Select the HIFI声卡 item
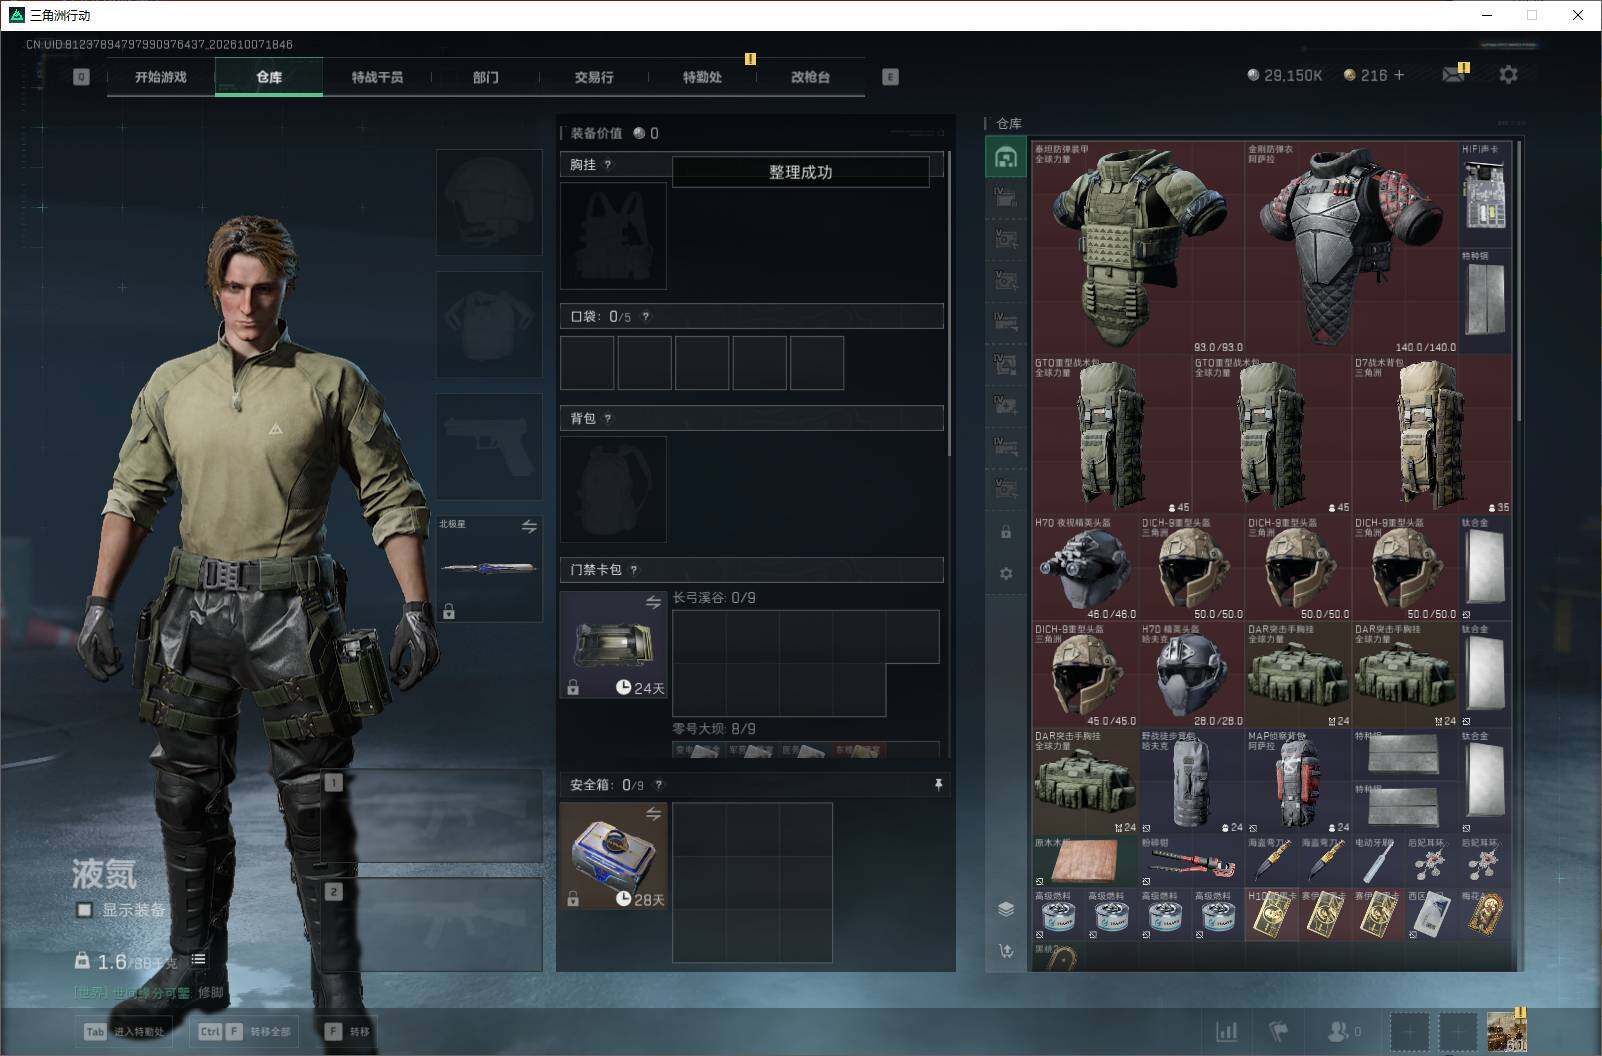1602x1056 pixels. coord(1484,194)
